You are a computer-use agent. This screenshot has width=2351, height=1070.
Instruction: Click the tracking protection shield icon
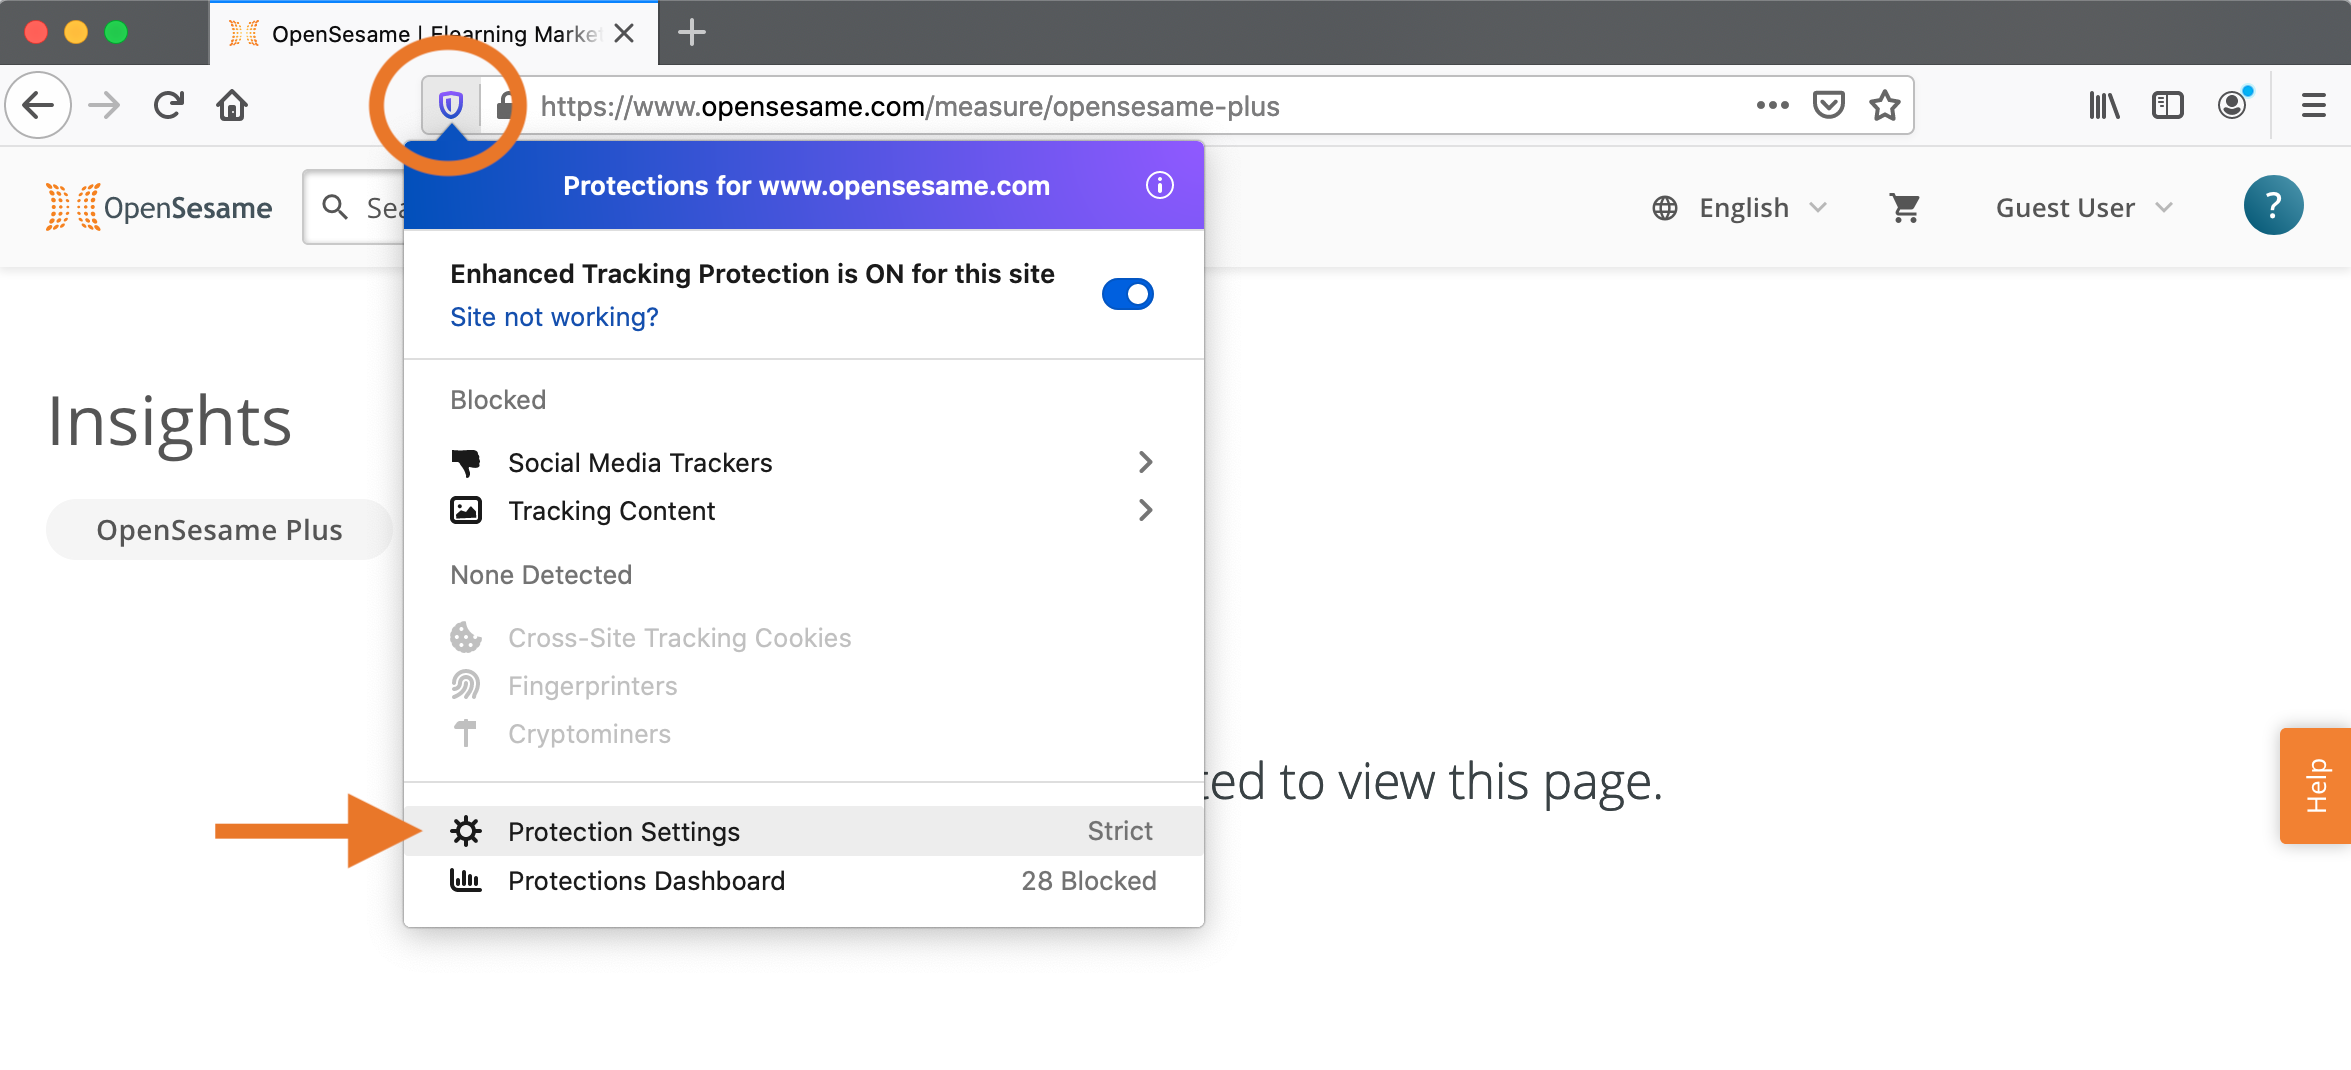coord(451,105)
